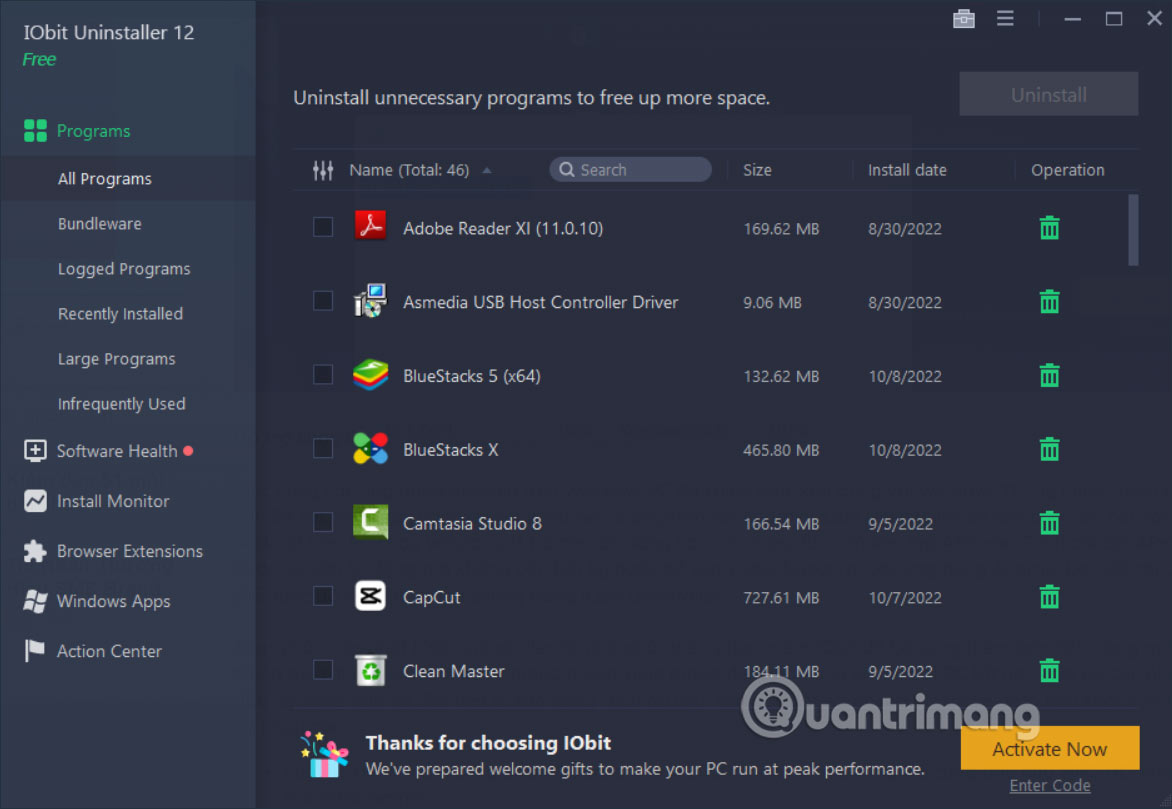Screen dimensions: 1172x809
Task: Click the Activate Now button
Action: pyautogui.click(x=1049, y=748)
